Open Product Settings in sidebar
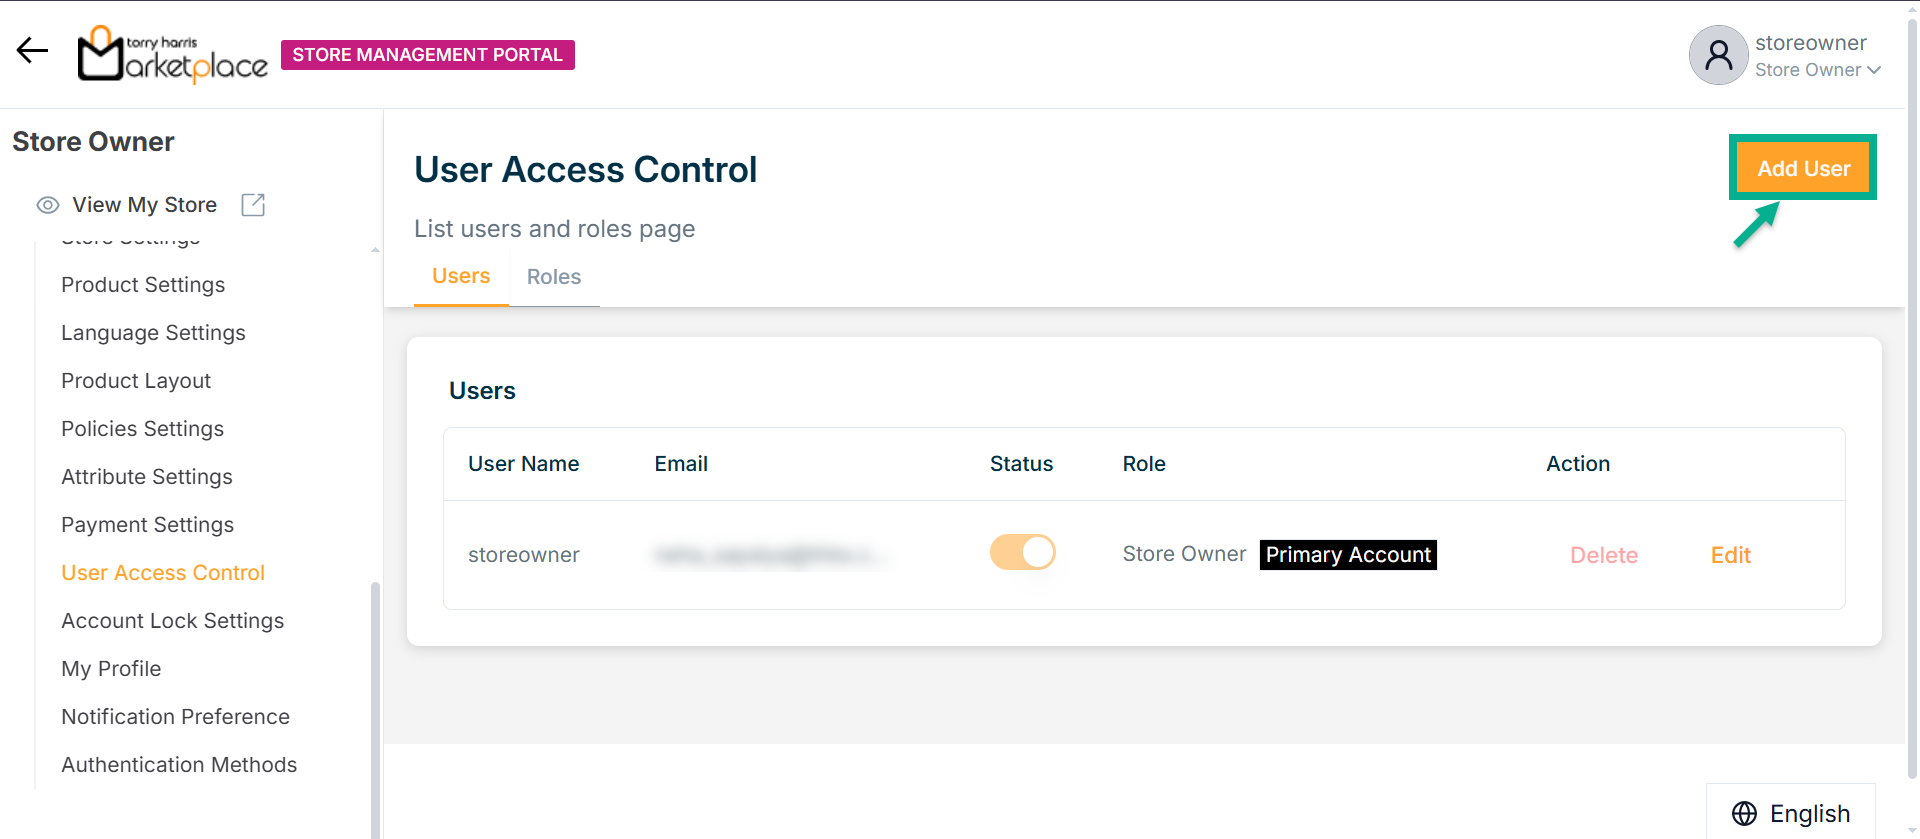This screenshot has width=1920, height=839. pyautogui.click(x=143, y=285)
